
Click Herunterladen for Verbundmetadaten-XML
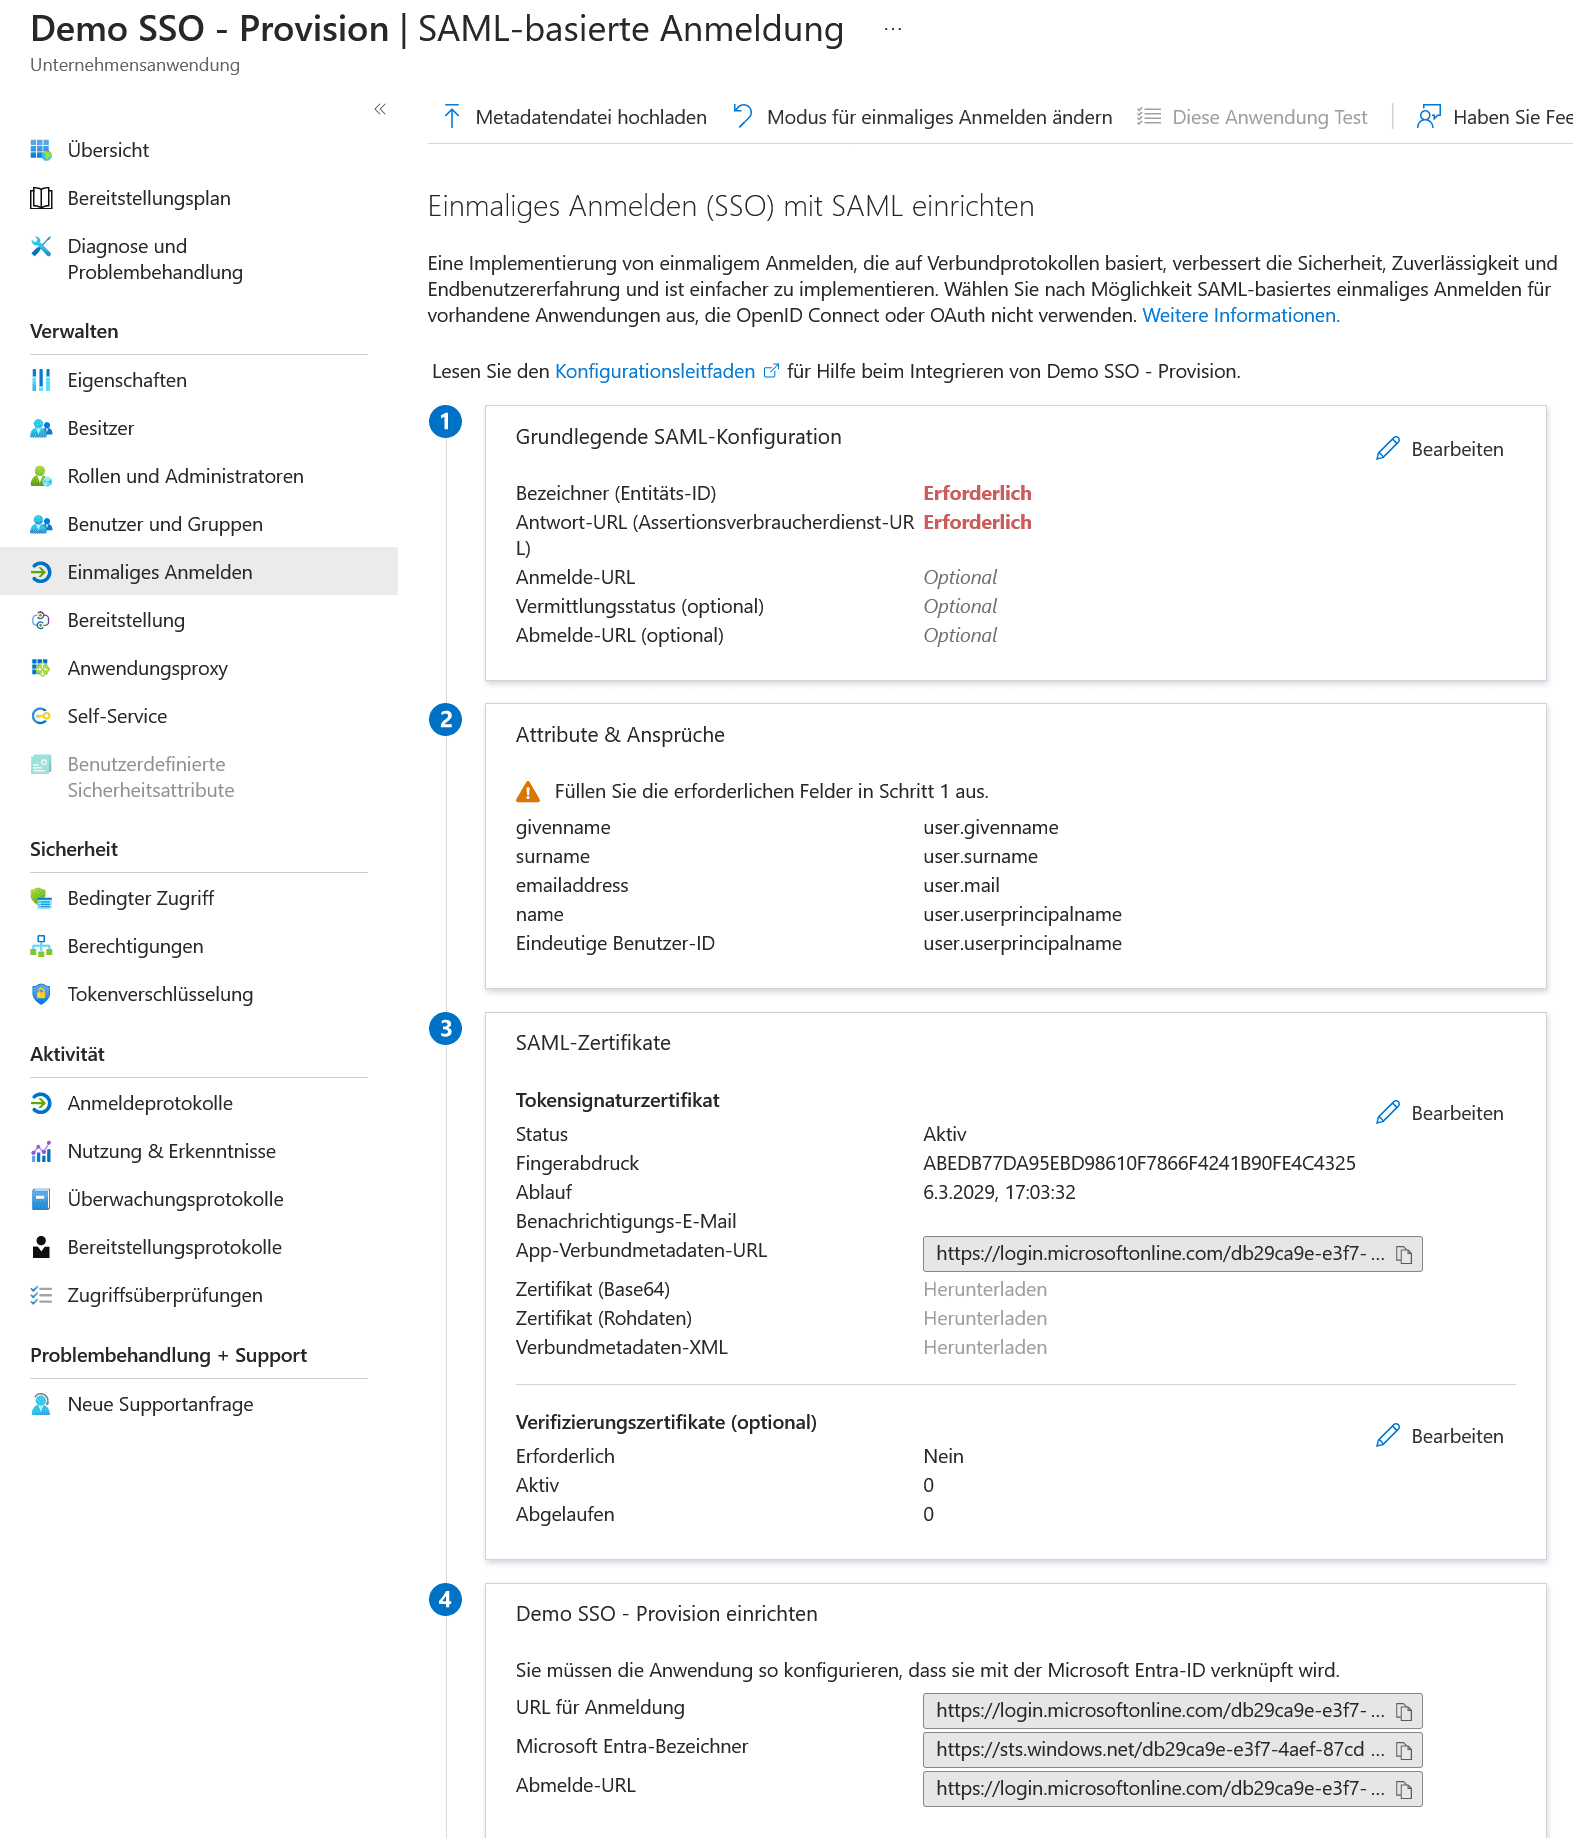985,1347
